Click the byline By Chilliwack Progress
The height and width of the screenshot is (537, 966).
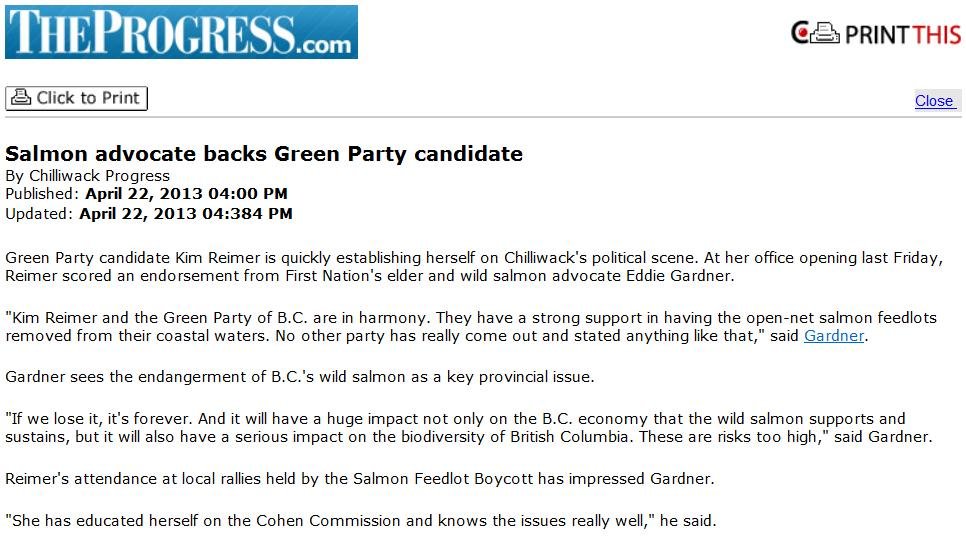(88, 176)
